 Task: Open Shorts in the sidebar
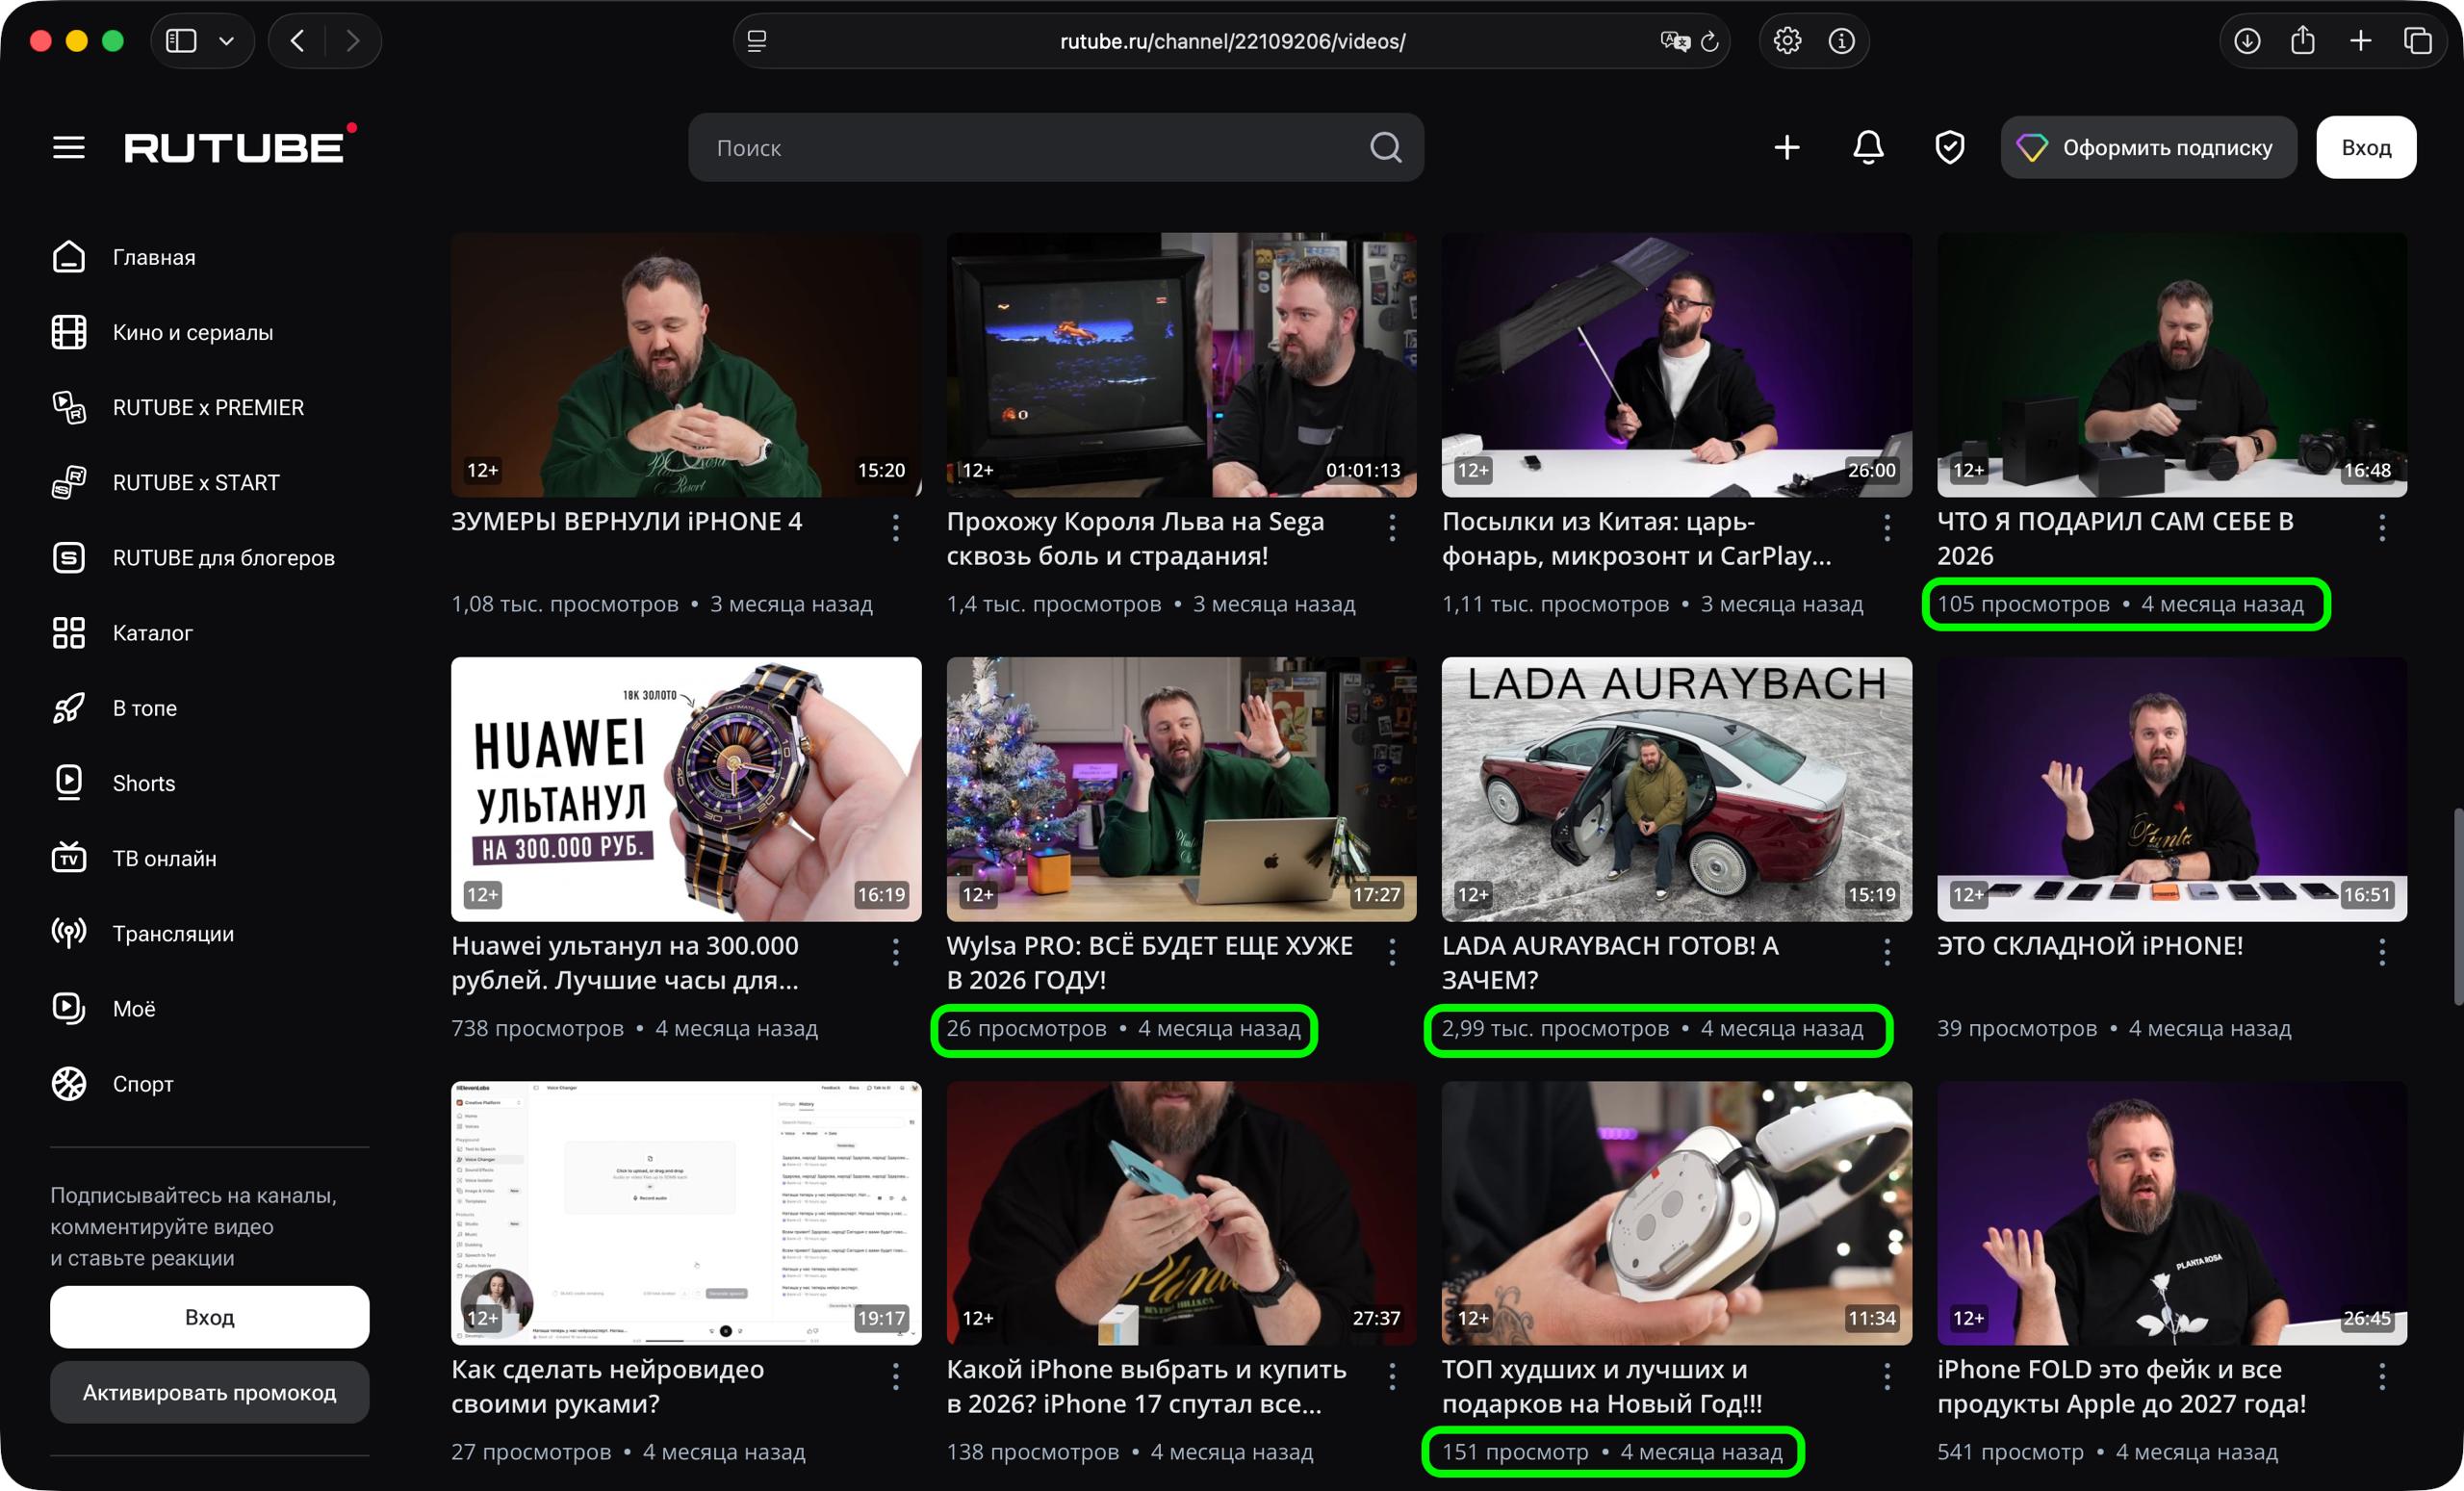pos(143,783)
